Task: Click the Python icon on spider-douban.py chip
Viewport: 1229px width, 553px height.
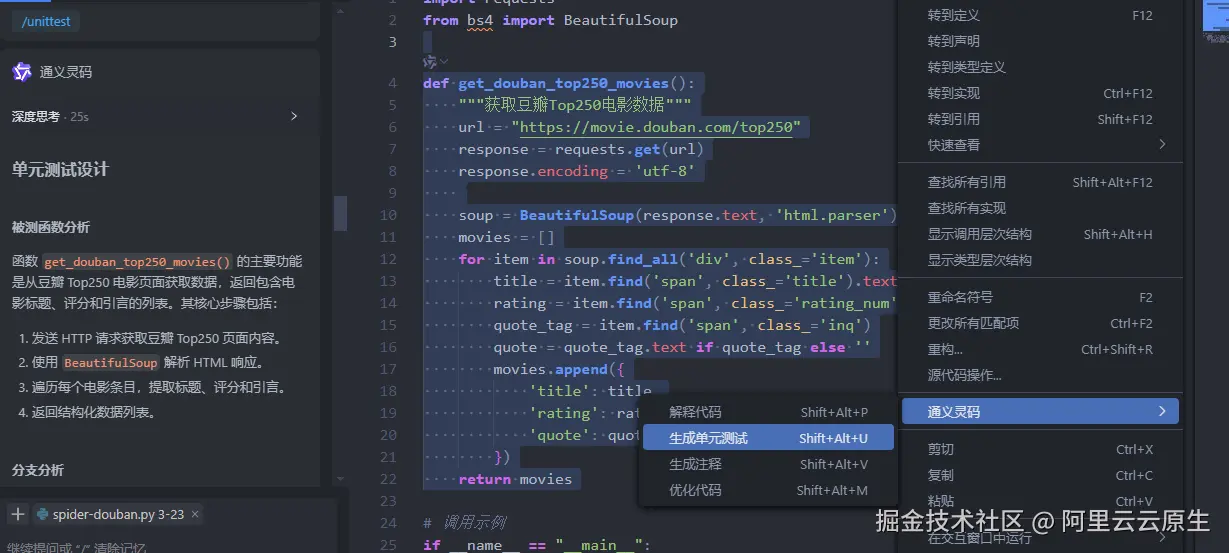Action: coord(42,514)
